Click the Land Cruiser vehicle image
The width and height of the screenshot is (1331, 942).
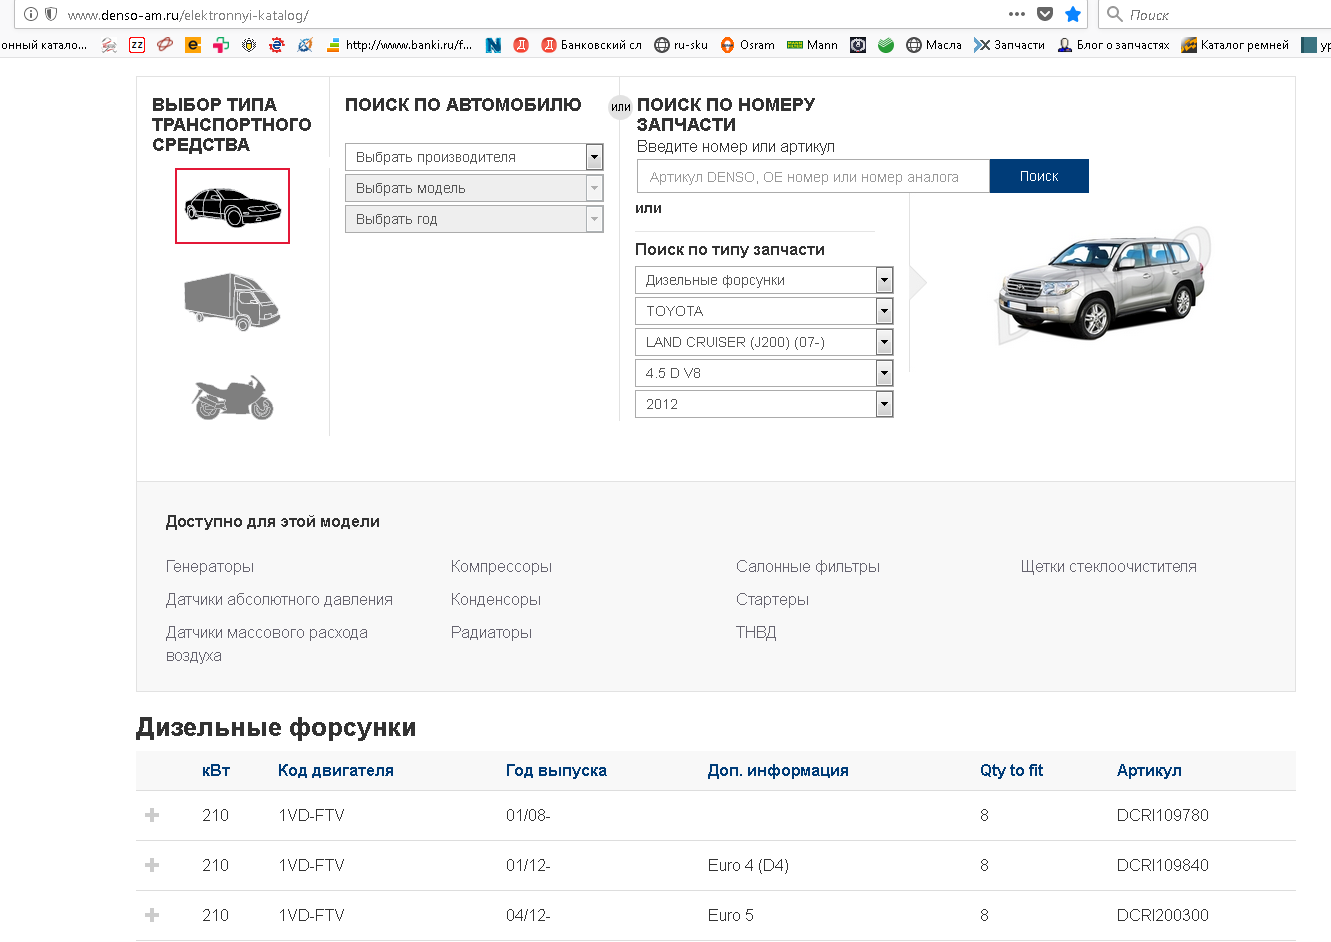click(x=1103, y=285)
